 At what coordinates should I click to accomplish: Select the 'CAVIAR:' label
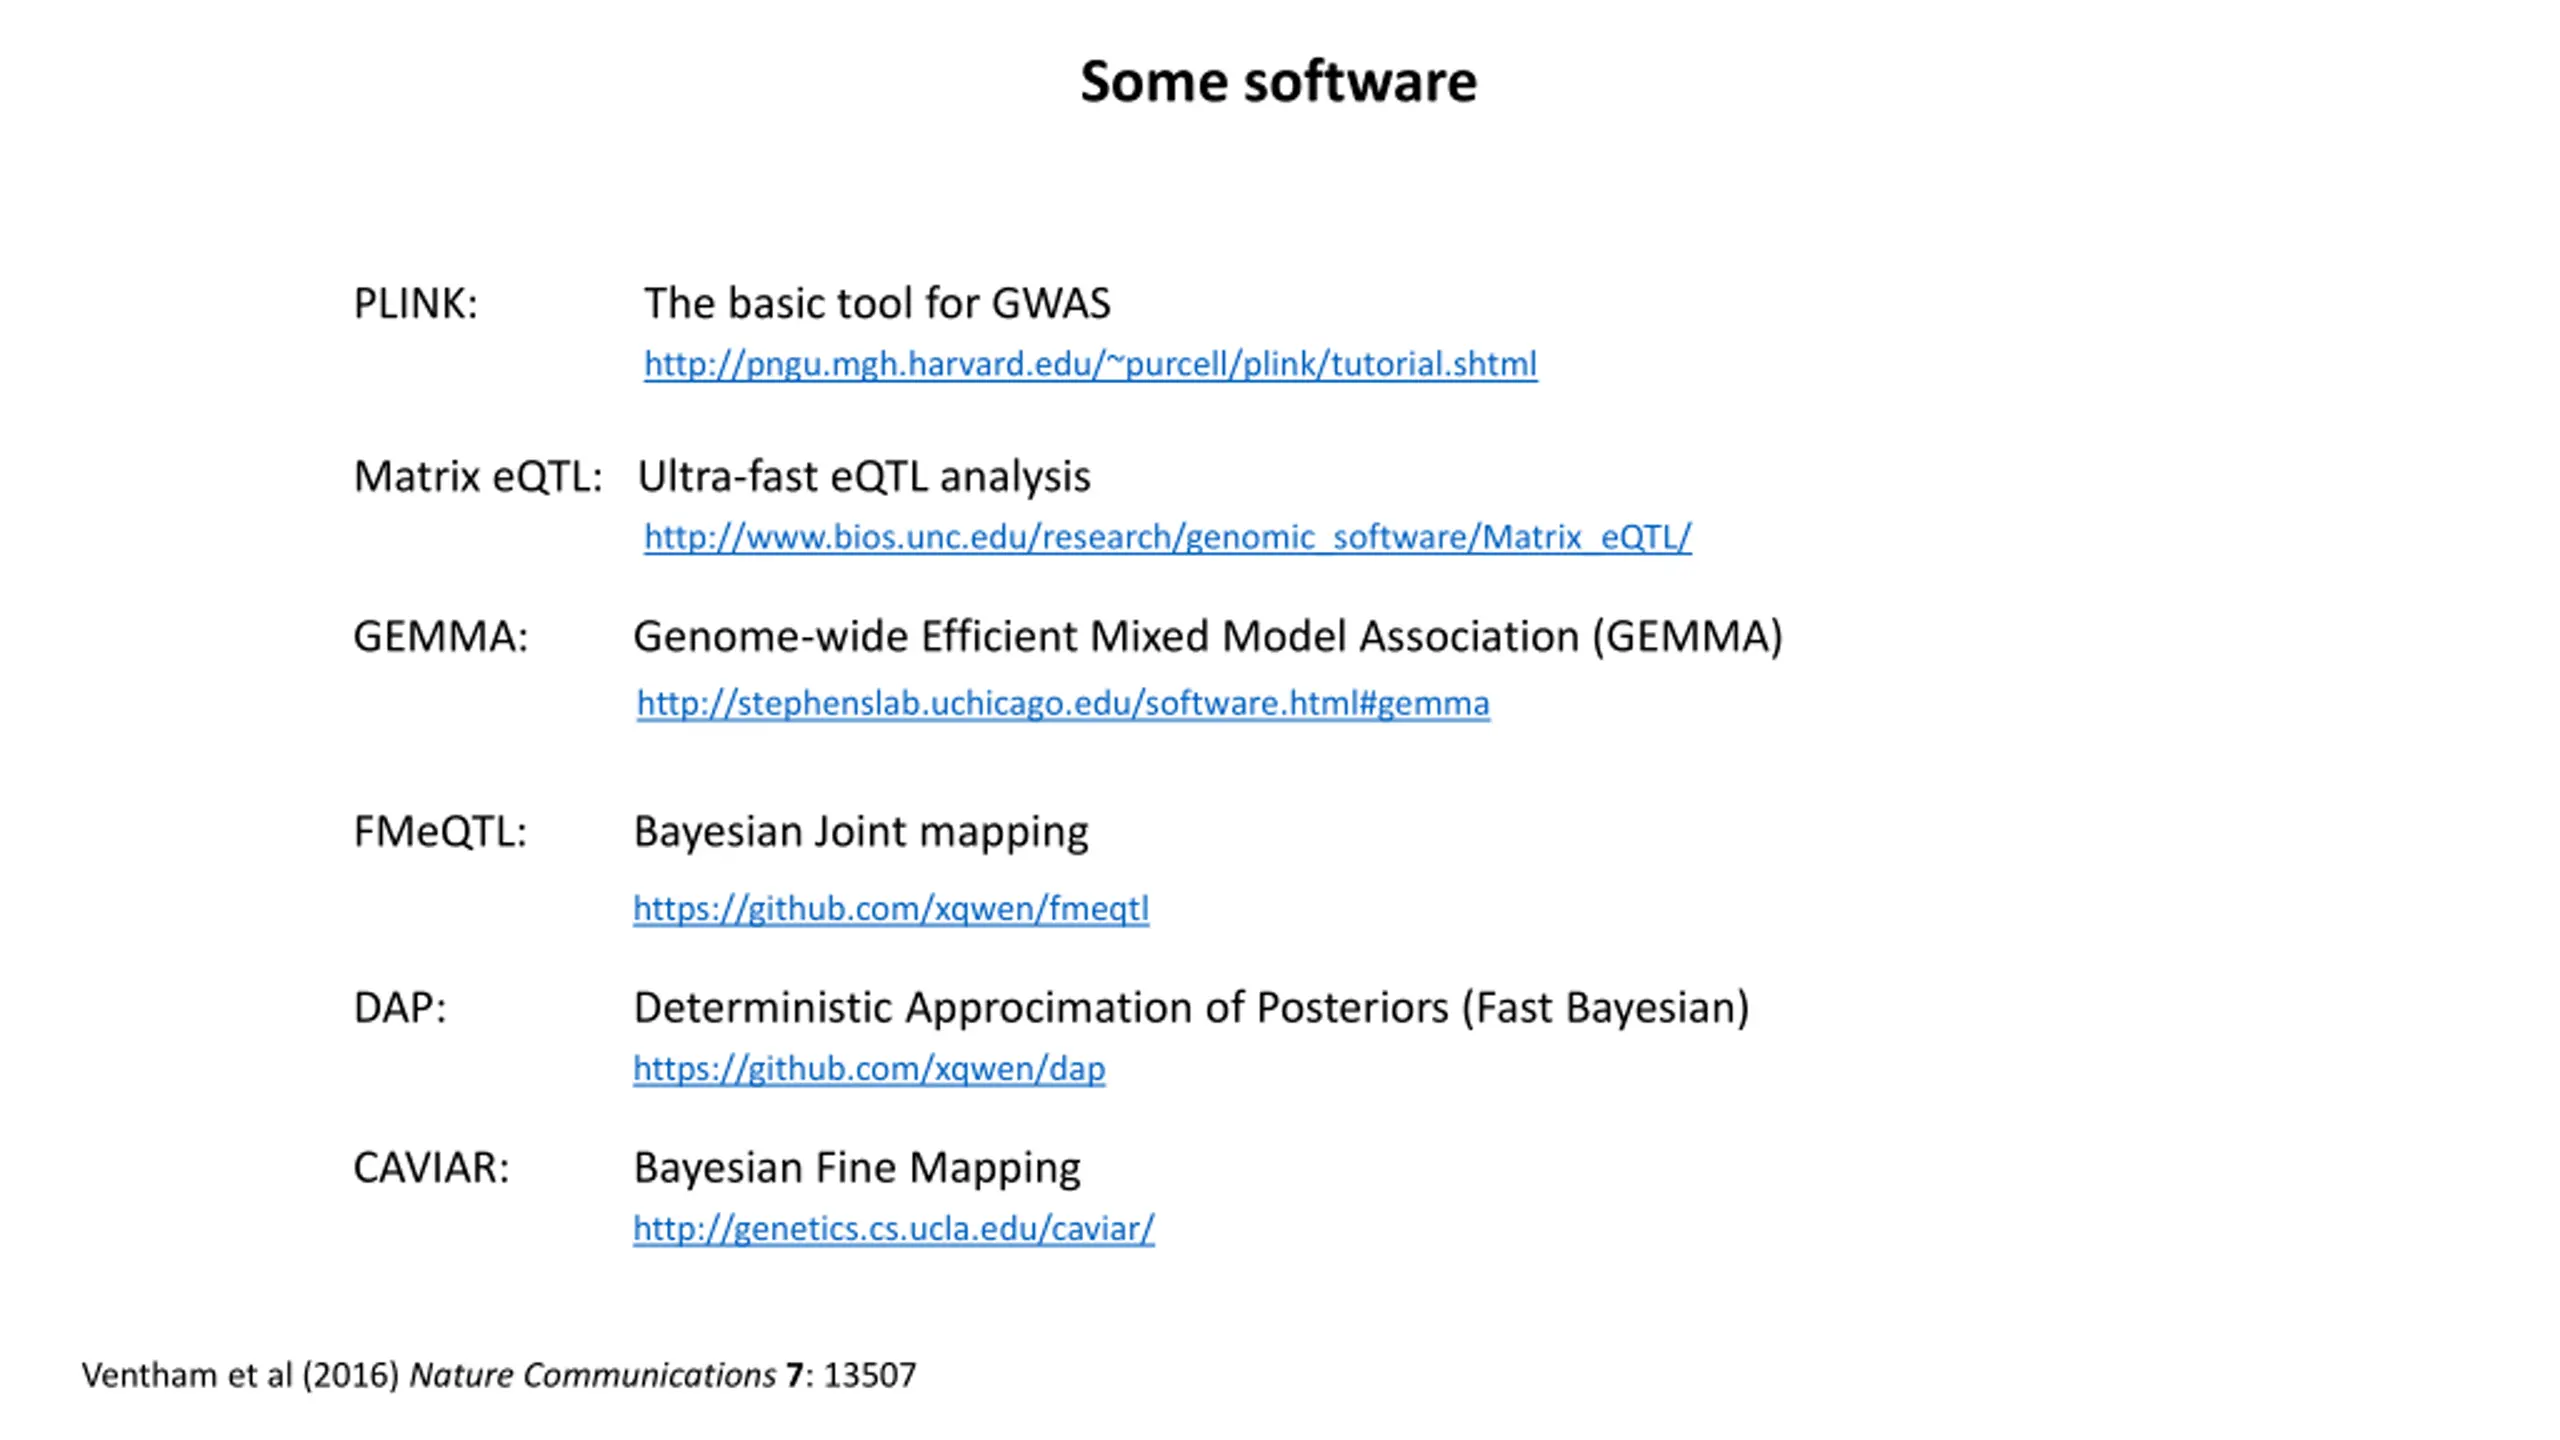pyautogui.click(x=431, y=1167)
